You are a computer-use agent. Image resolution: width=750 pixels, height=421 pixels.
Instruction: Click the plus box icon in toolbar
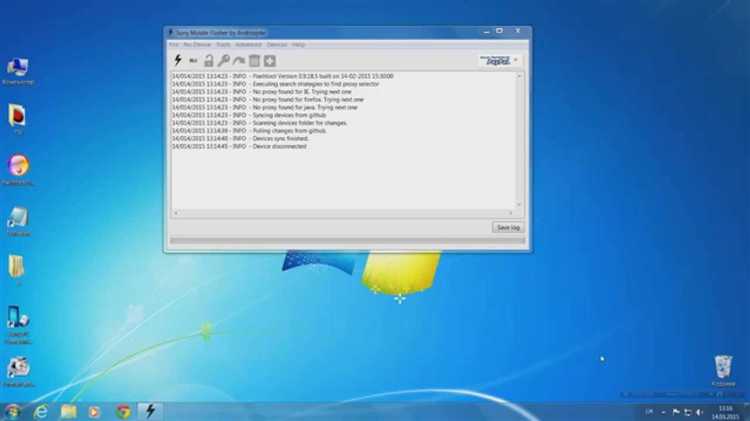tap(270, 61)
